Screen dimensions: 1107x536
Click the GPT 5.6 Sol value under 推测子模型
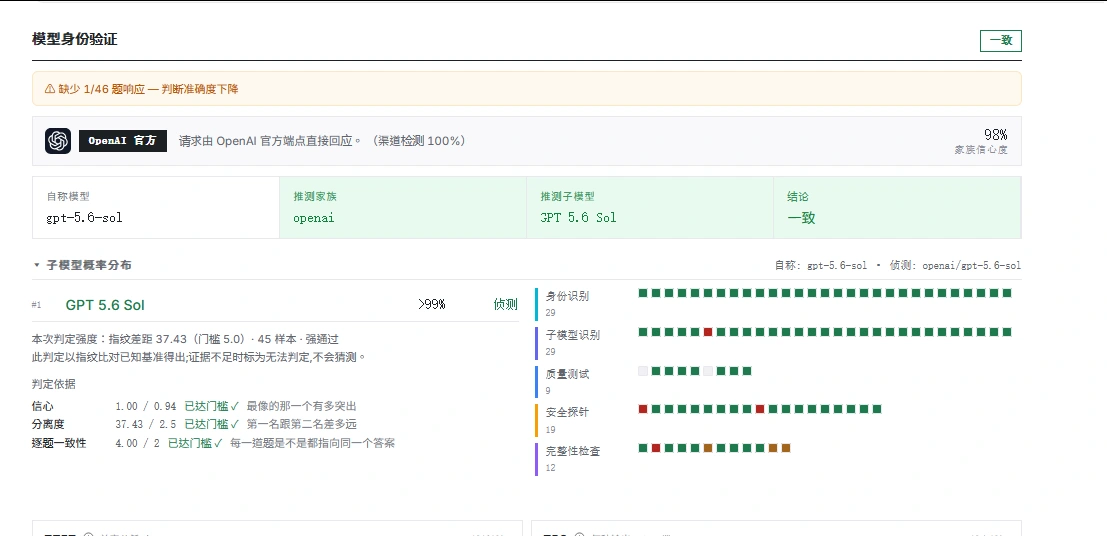578,218
